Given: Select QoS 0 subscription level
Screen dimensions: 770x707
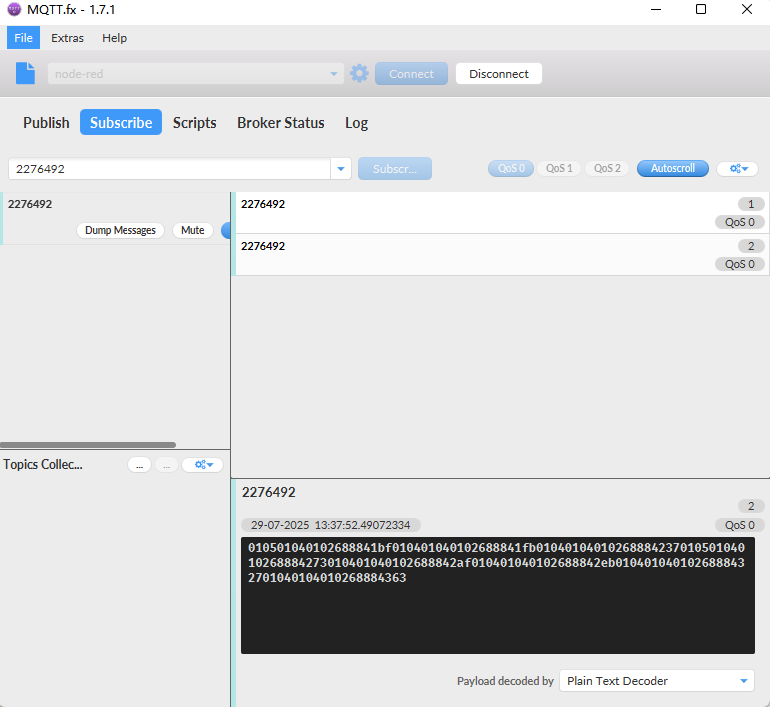Looking at the screenshot, I should coord(511,168).
